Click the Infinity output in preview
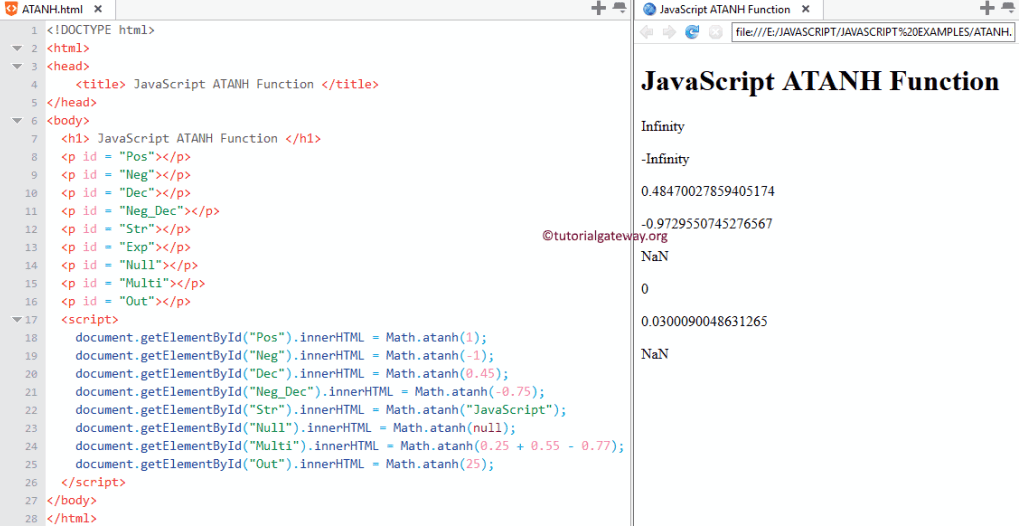 pyautogui.click(x=662, y=127)
